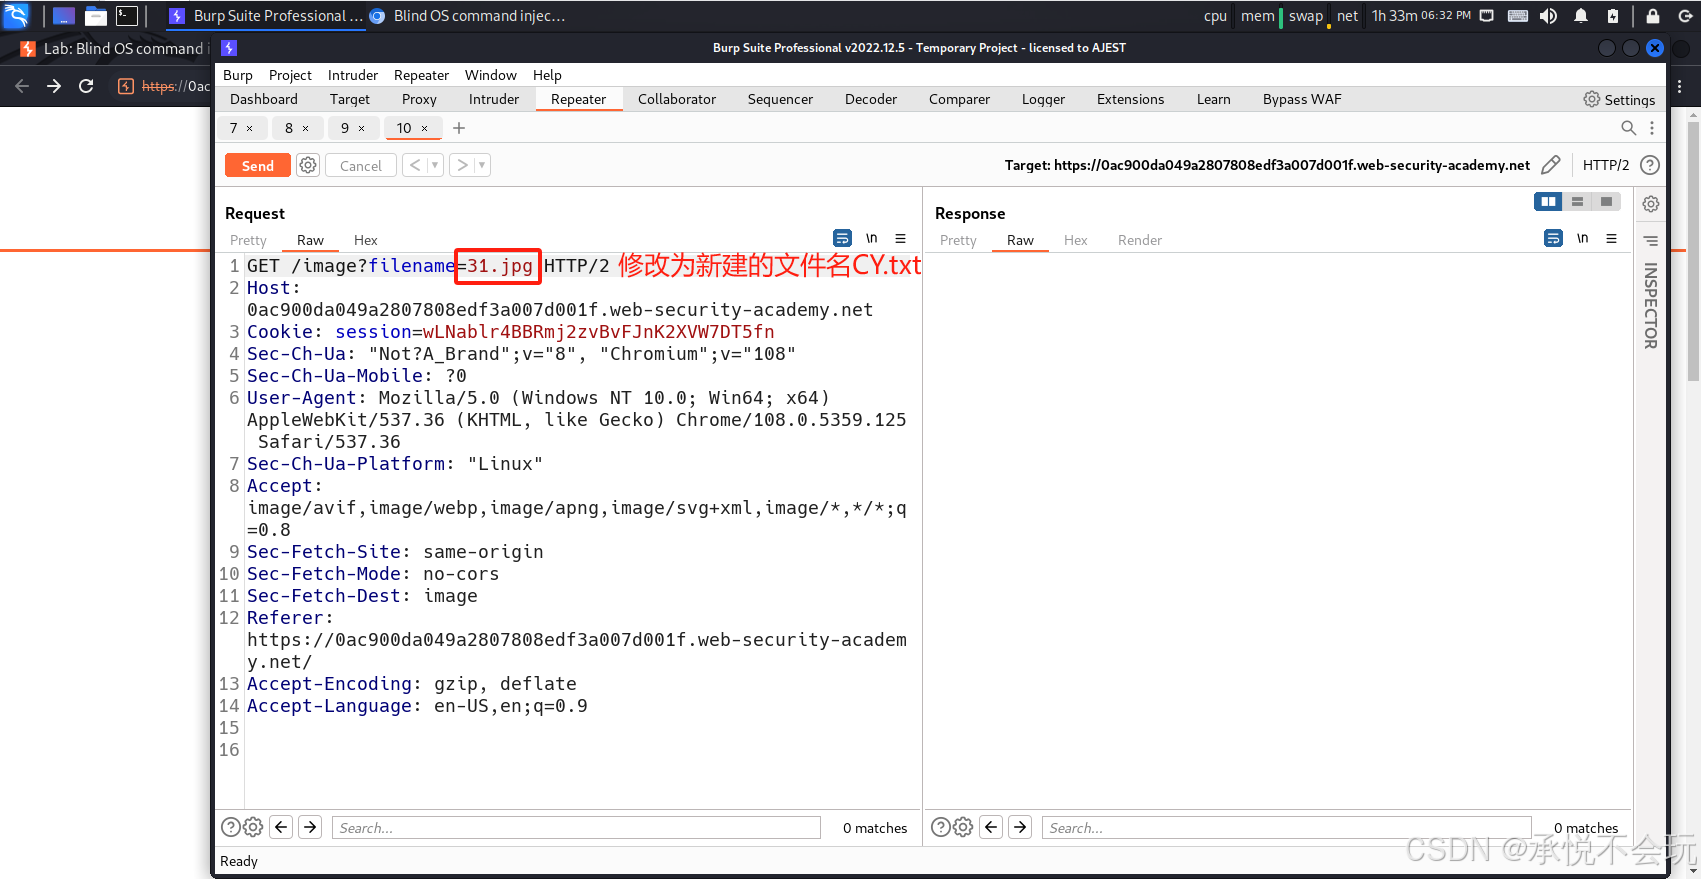Select tabbed layout view
Screen dimensions: 1701x879
pyautogui.click(x=1606, y=202)
